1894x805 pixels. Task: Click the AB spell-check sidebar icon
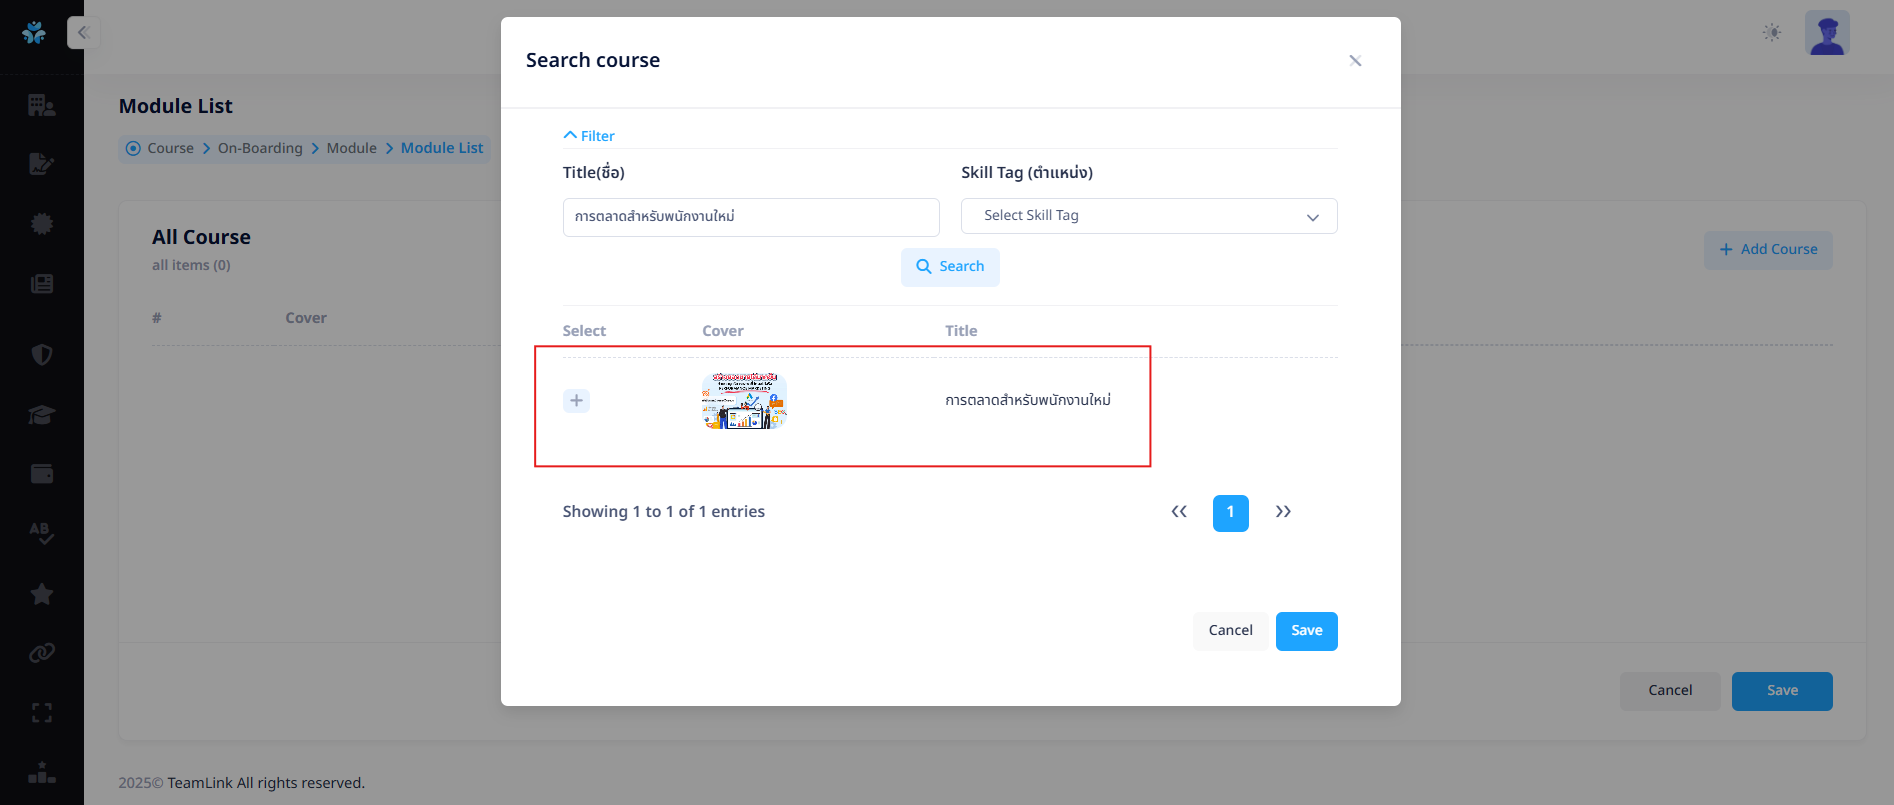tap(41, 533)
